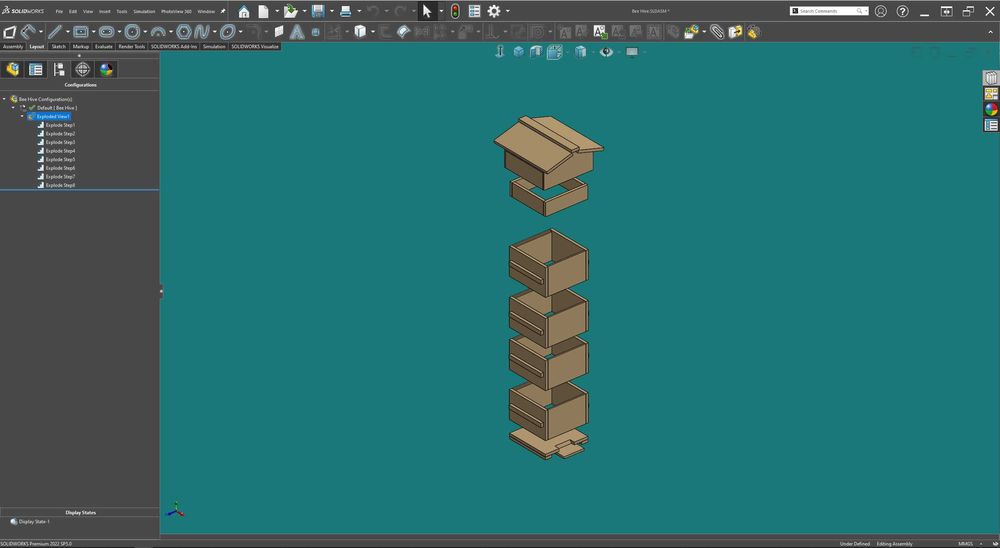Toggle the Hide/Show Items eye icon
Viewport: 1000px width, 548px height.
point(606,52)
